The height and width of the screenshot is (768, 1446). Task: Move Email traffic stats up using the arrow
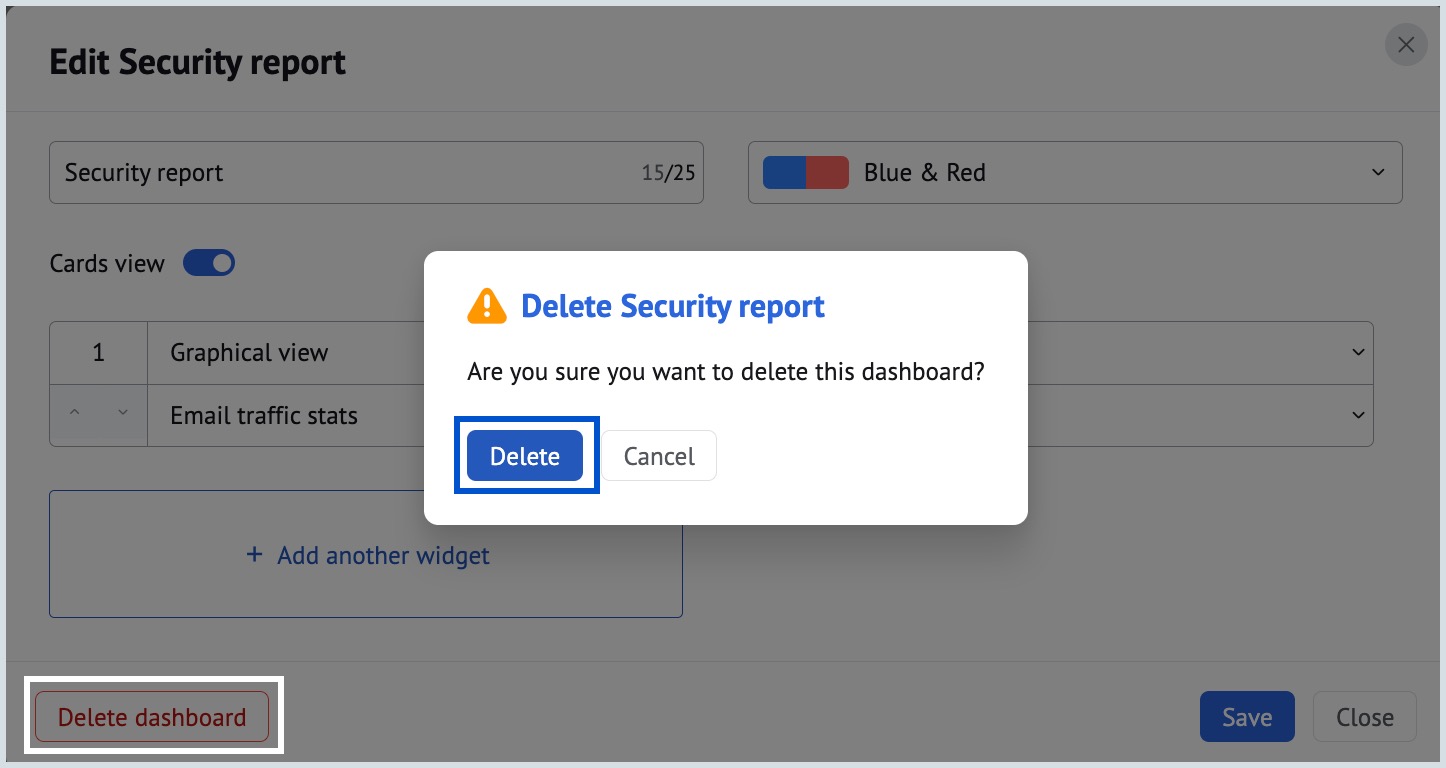click(76, 413)
